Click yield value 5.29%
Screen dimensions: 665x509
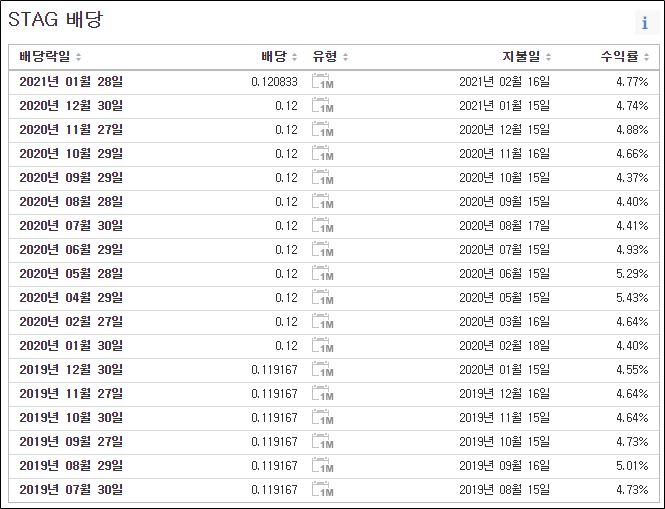coord(632,273)
